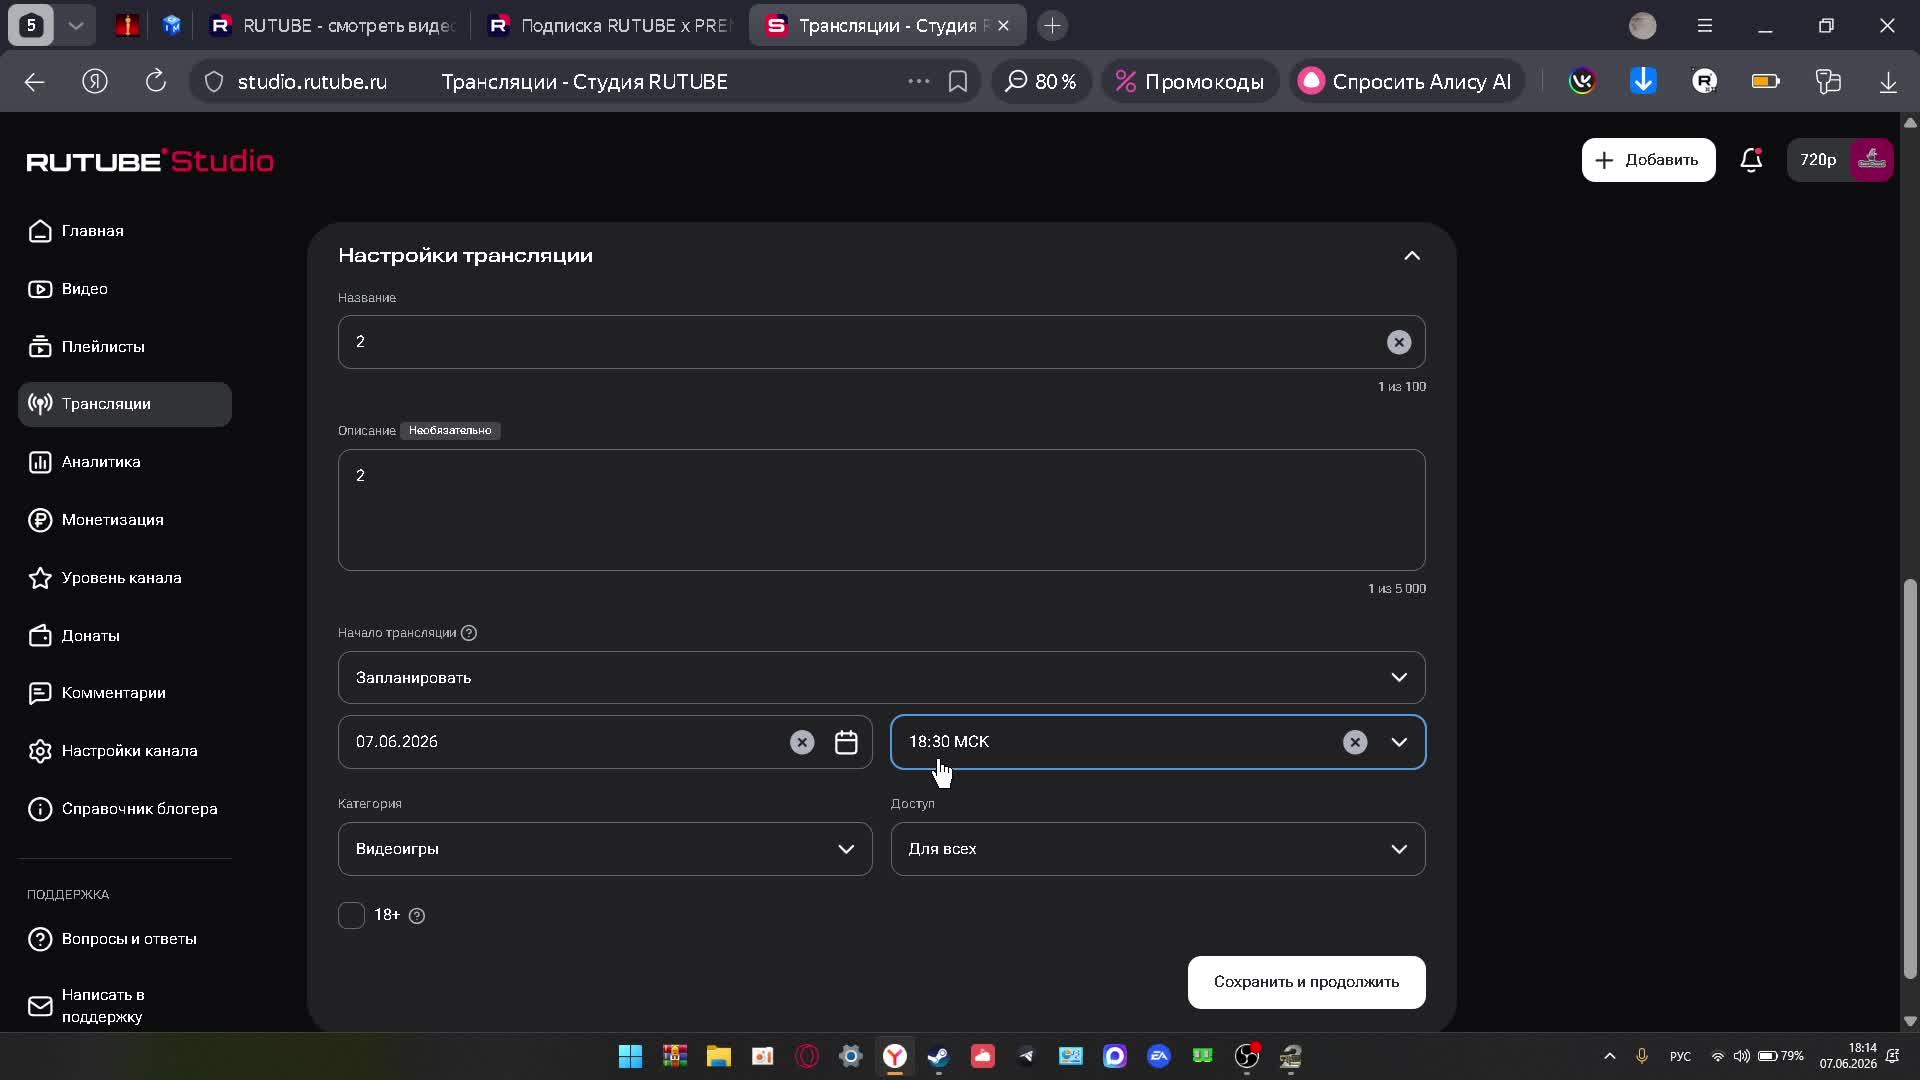Click the RUTUBE Studio logo
The width and height of the screenshot is (1920, 1080).
[150, 161]
